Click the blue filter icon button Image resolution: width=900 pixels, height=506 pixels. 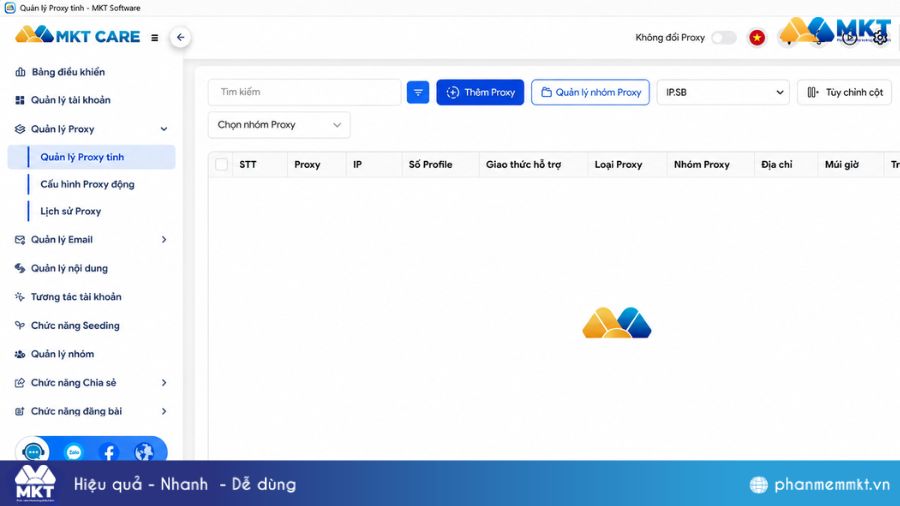[418, 92]
